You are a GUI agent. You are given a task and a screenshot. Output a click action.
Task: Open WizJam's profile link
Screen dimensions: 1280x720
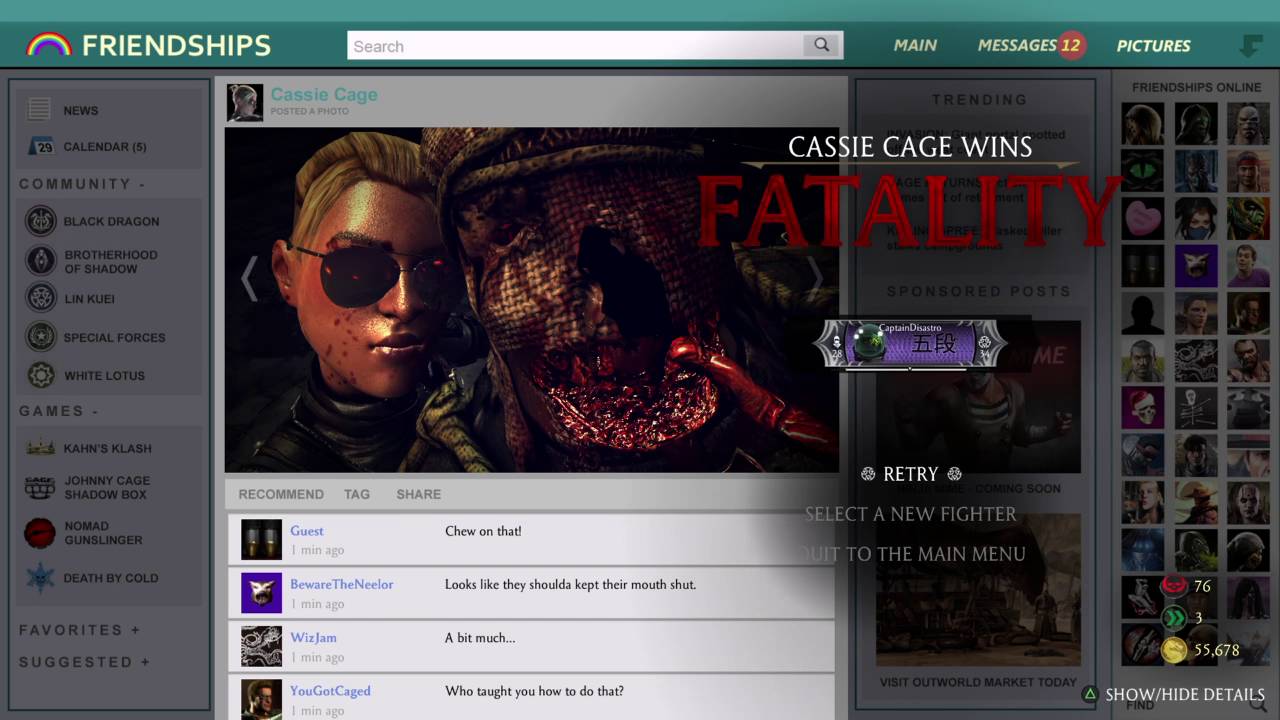click(x=313, y=638)
